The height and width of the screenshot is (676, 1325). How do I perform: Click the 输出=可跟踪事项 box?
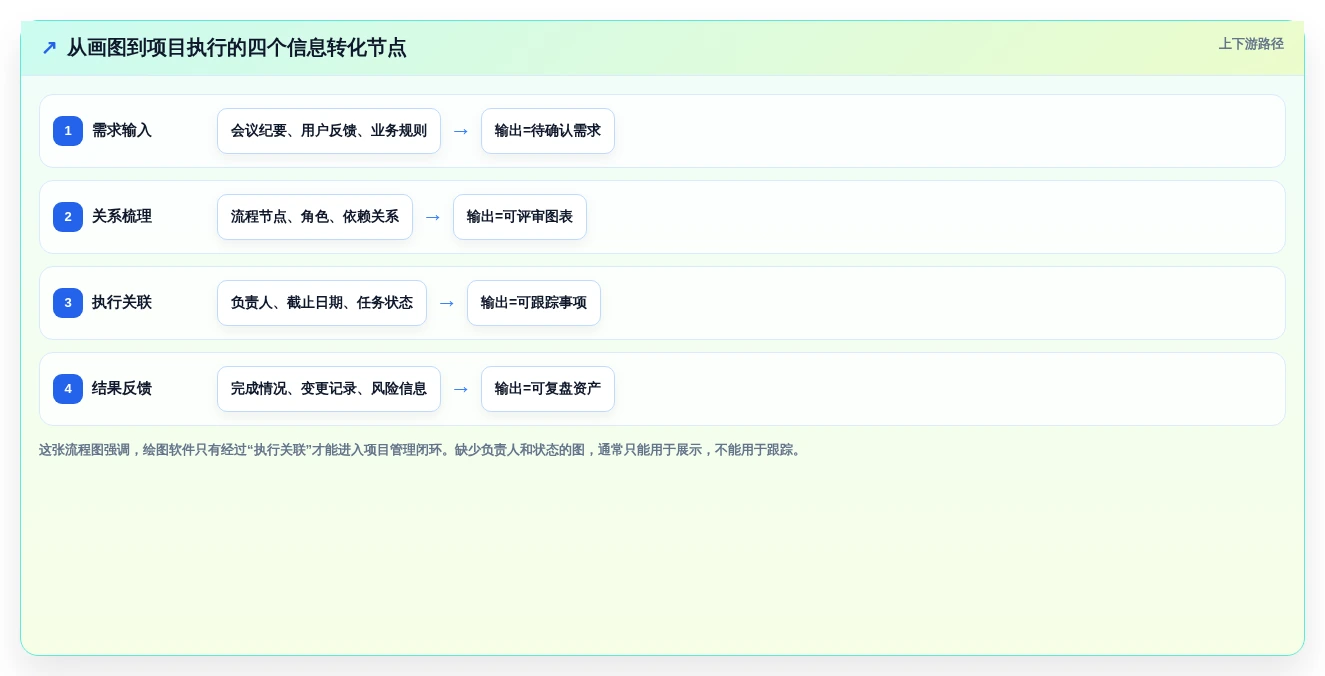click(534, 303)
